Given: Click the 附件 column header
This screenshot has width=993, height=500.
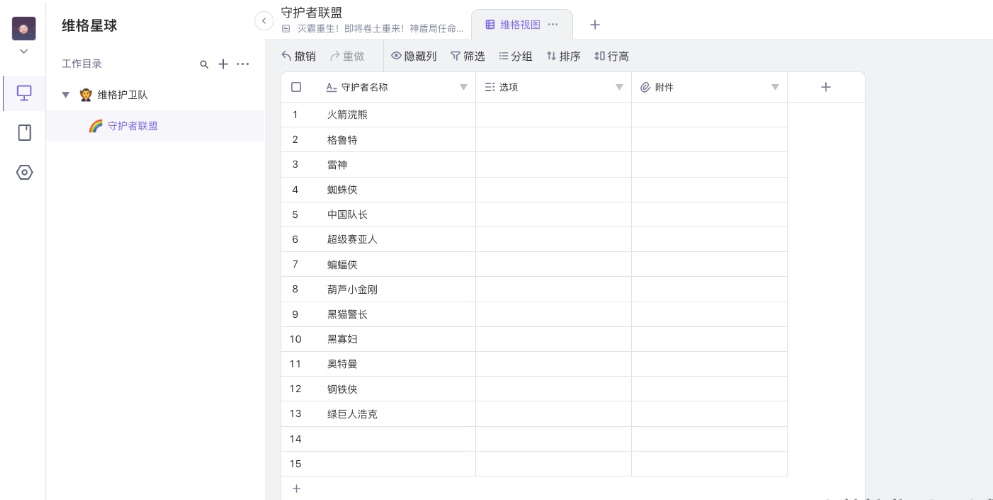Looking at the screenshot, I should tap(709, 87).
